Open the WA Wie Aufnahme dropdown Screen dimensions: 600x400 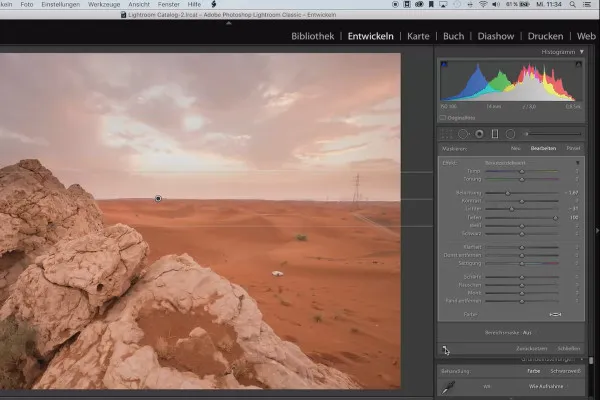546,387
